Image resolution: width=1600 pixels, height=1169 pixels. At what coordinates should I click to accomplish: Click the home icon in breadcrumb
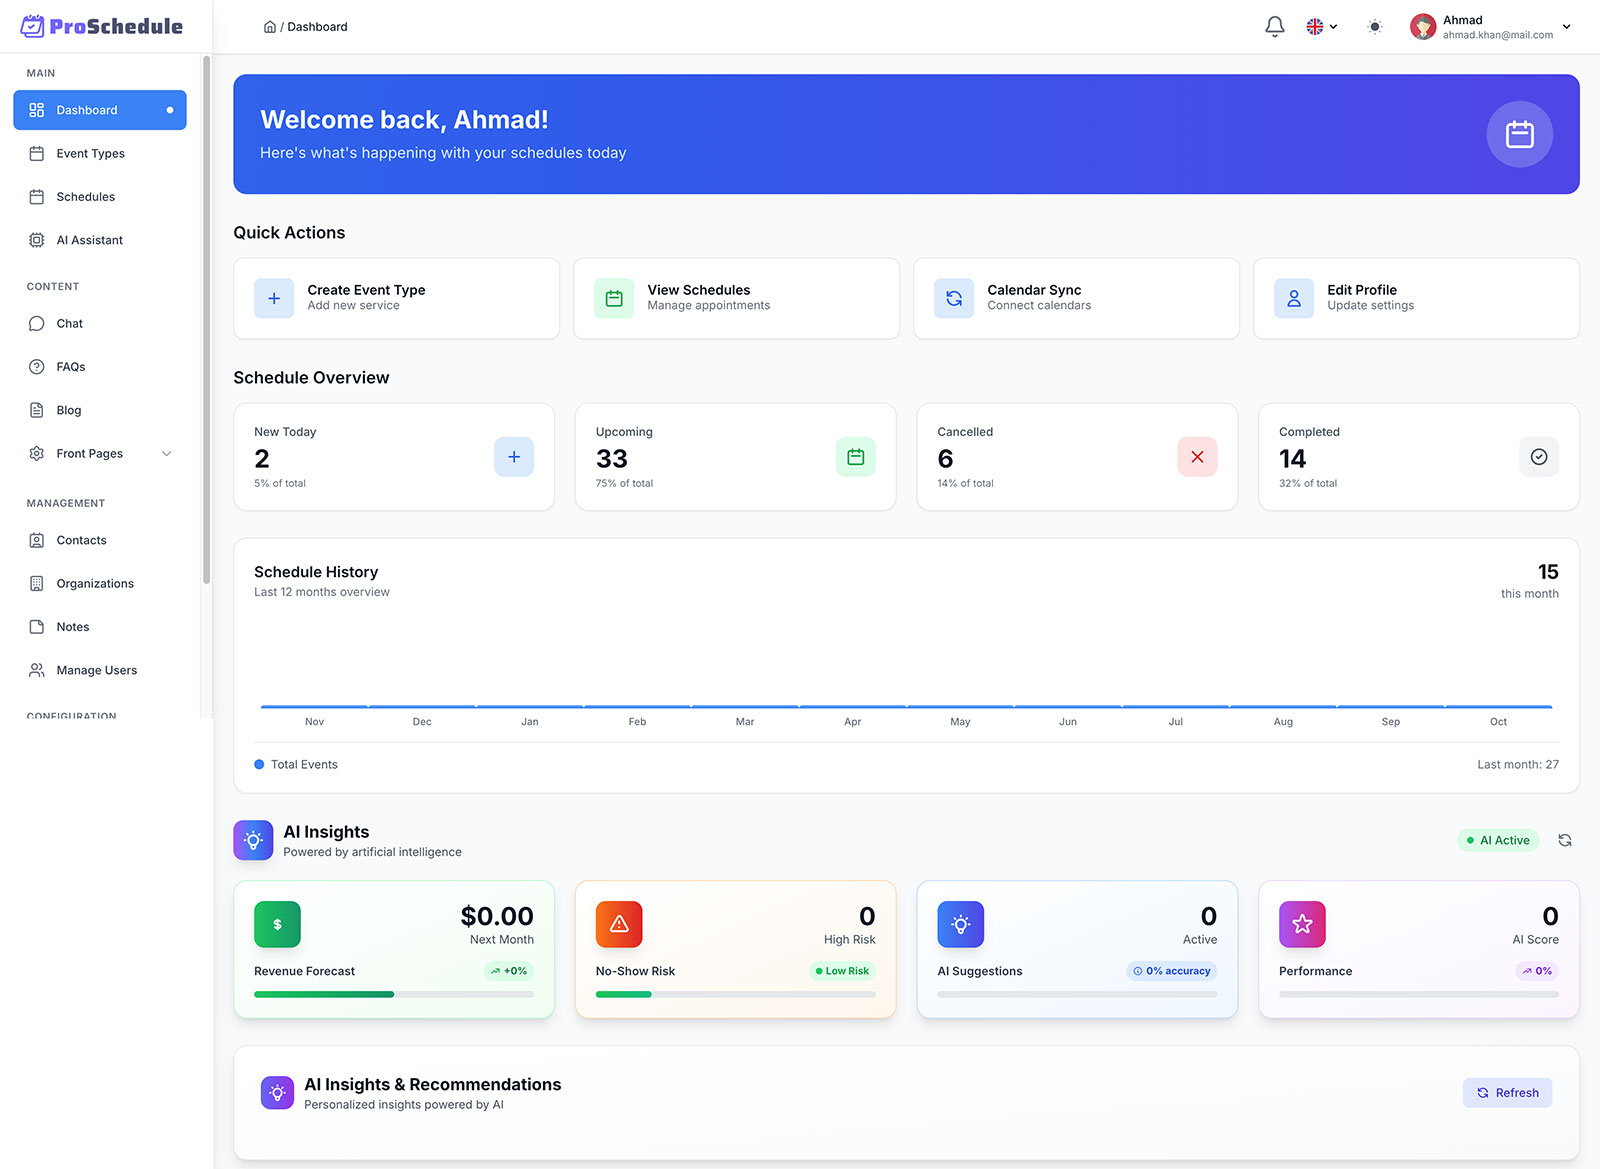(269, 27)
